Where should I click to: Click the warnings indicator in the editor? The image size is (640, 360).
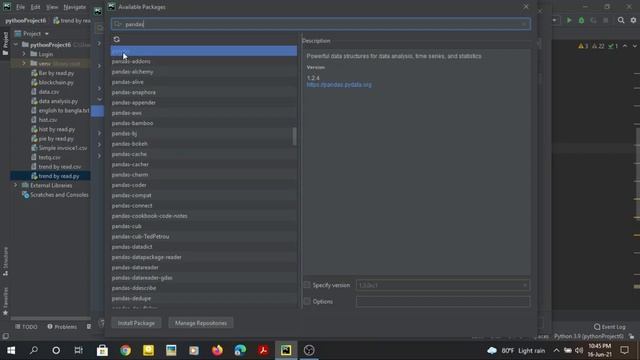[582, 46]
